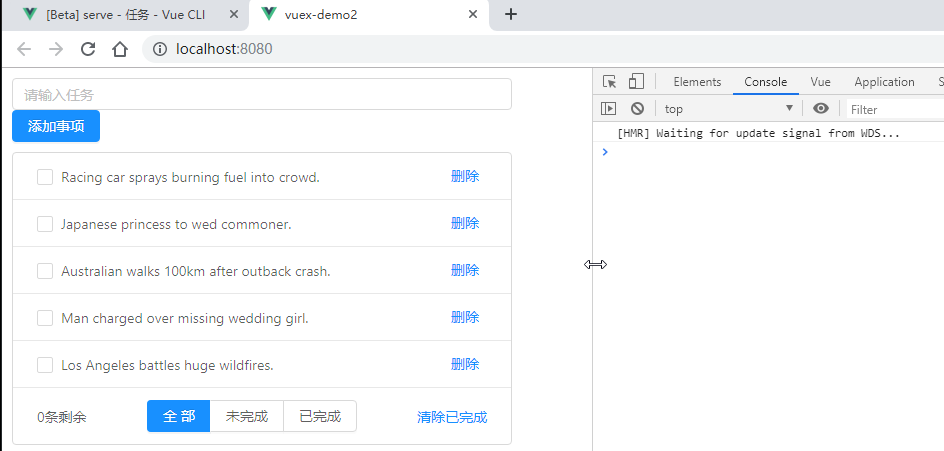944x451 pixels.
Task: Clear the console with the clear icon
Action: click(x=637, y=109)
